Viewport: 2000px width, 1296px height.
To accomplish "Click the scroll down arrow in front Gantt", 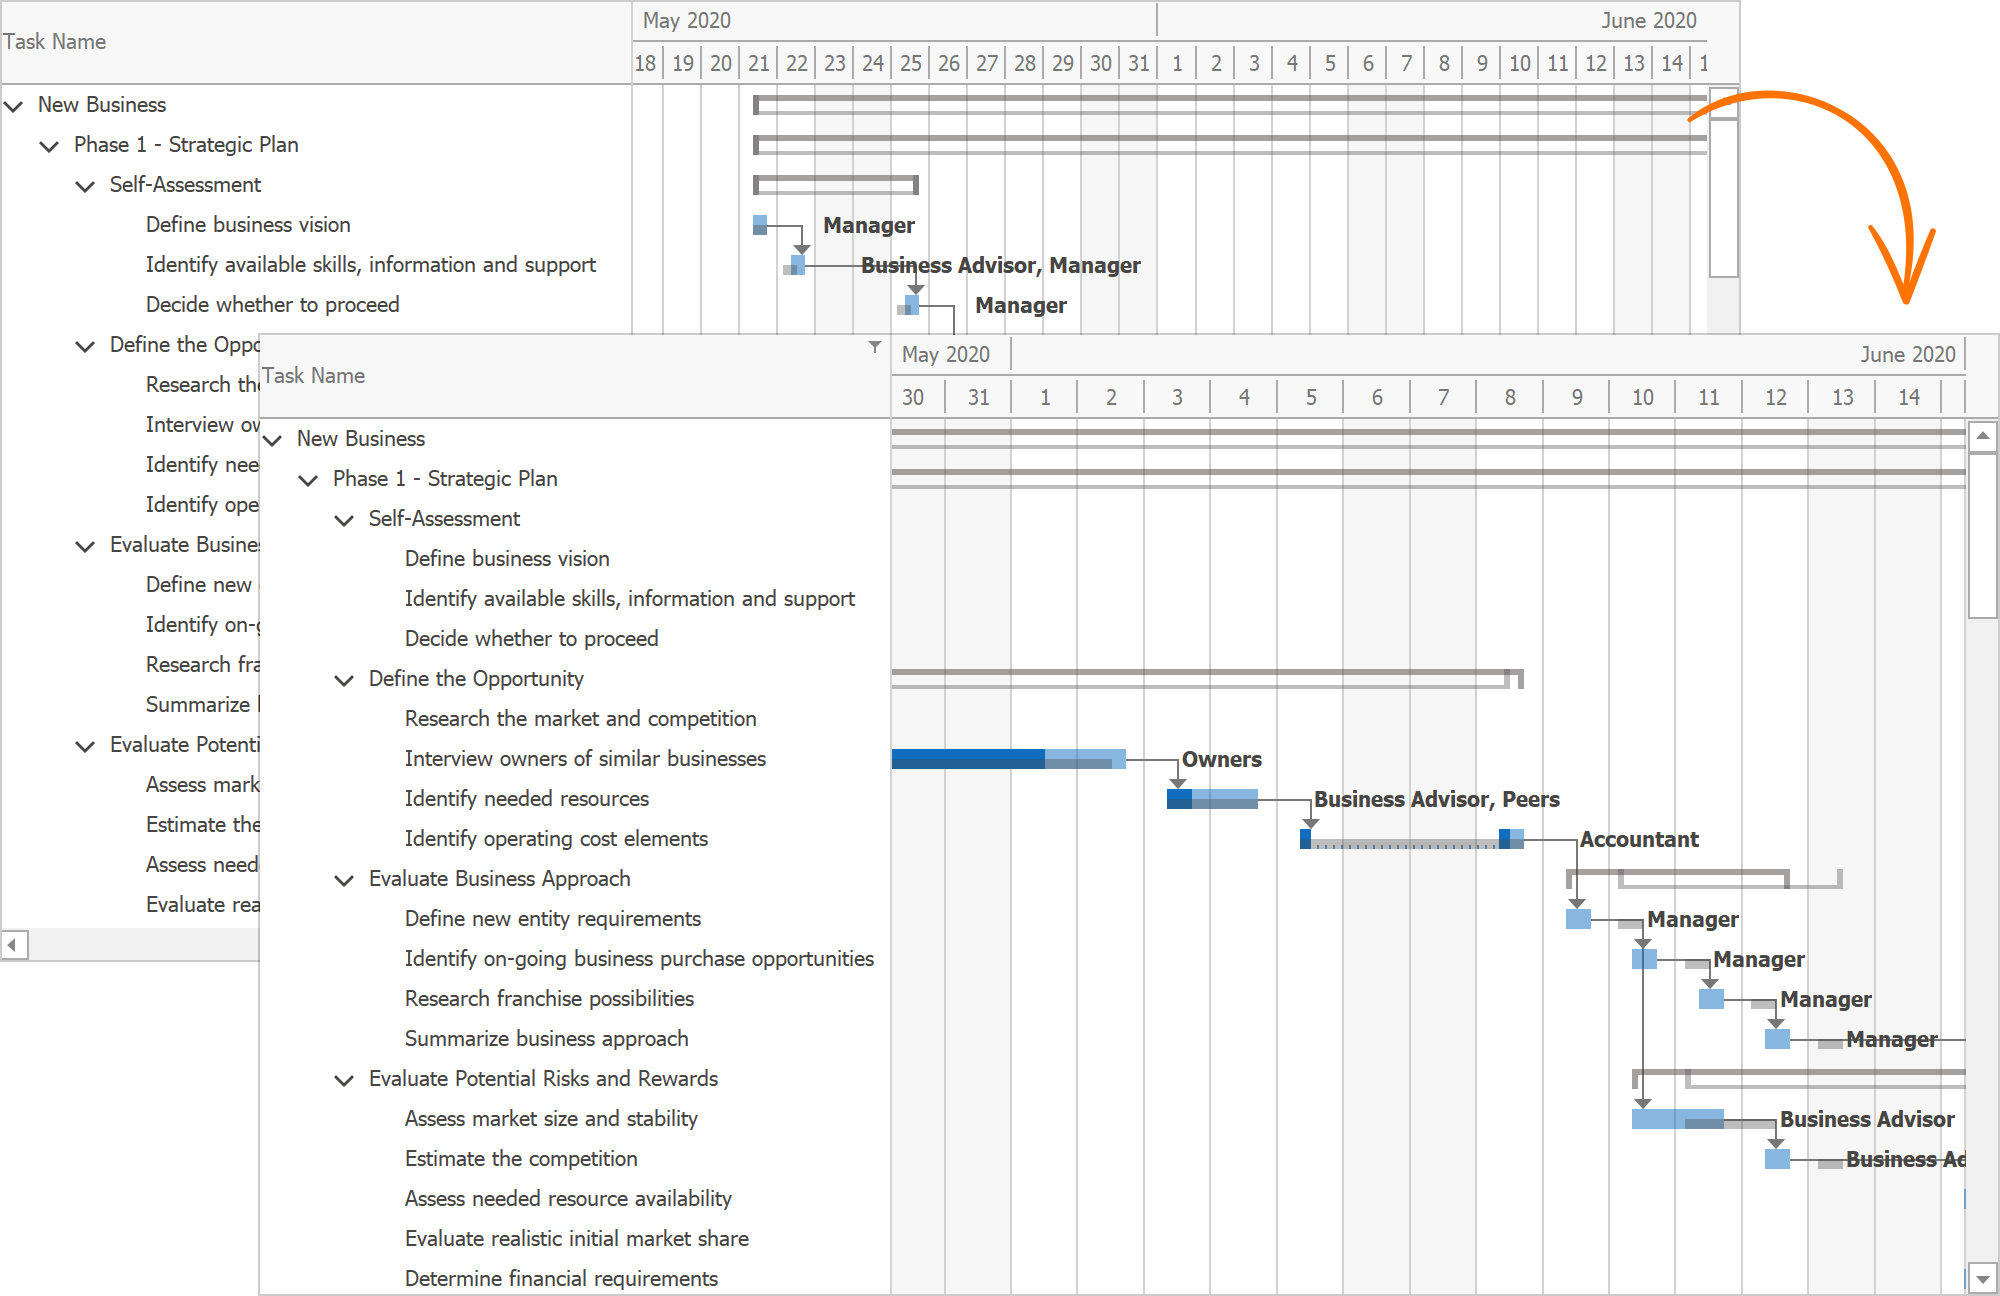I will 1982,1279.
